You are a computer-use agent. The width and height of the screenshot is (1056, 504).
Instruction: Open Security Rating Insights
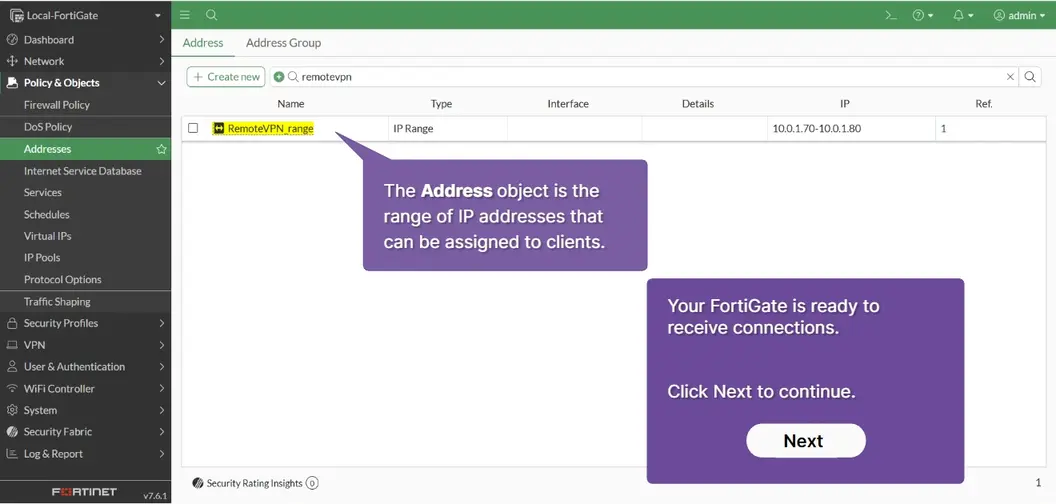tap(255, 483)
